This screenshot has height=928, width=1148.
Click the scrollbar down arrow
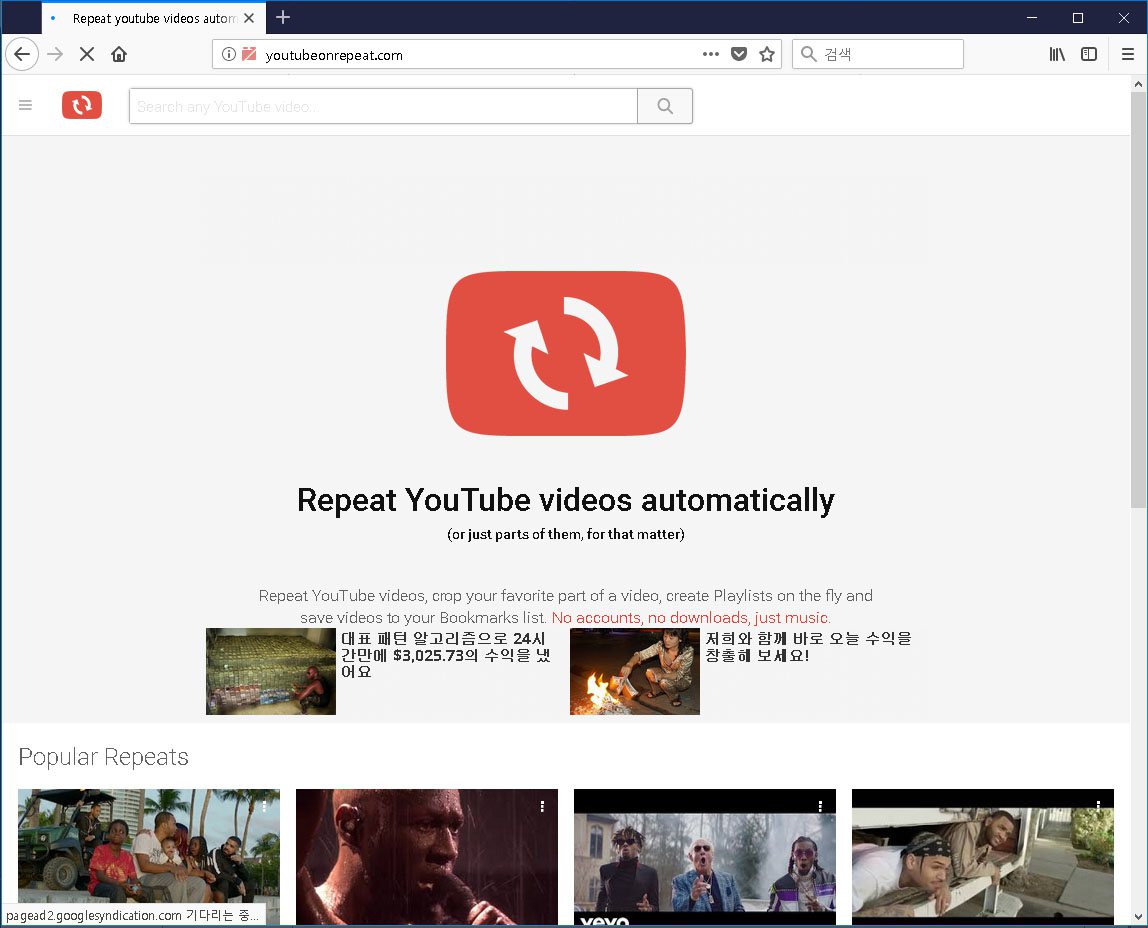click(1138, 916)
